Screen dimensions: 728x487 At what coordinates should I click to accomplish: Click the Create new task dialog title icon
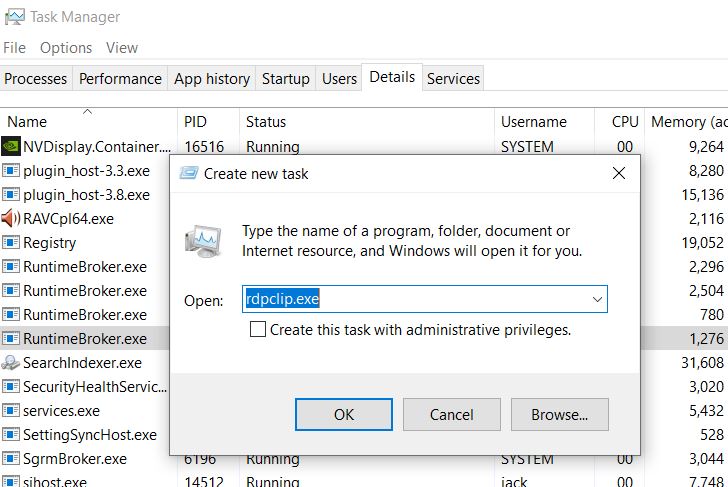click(x=188, y=173)
